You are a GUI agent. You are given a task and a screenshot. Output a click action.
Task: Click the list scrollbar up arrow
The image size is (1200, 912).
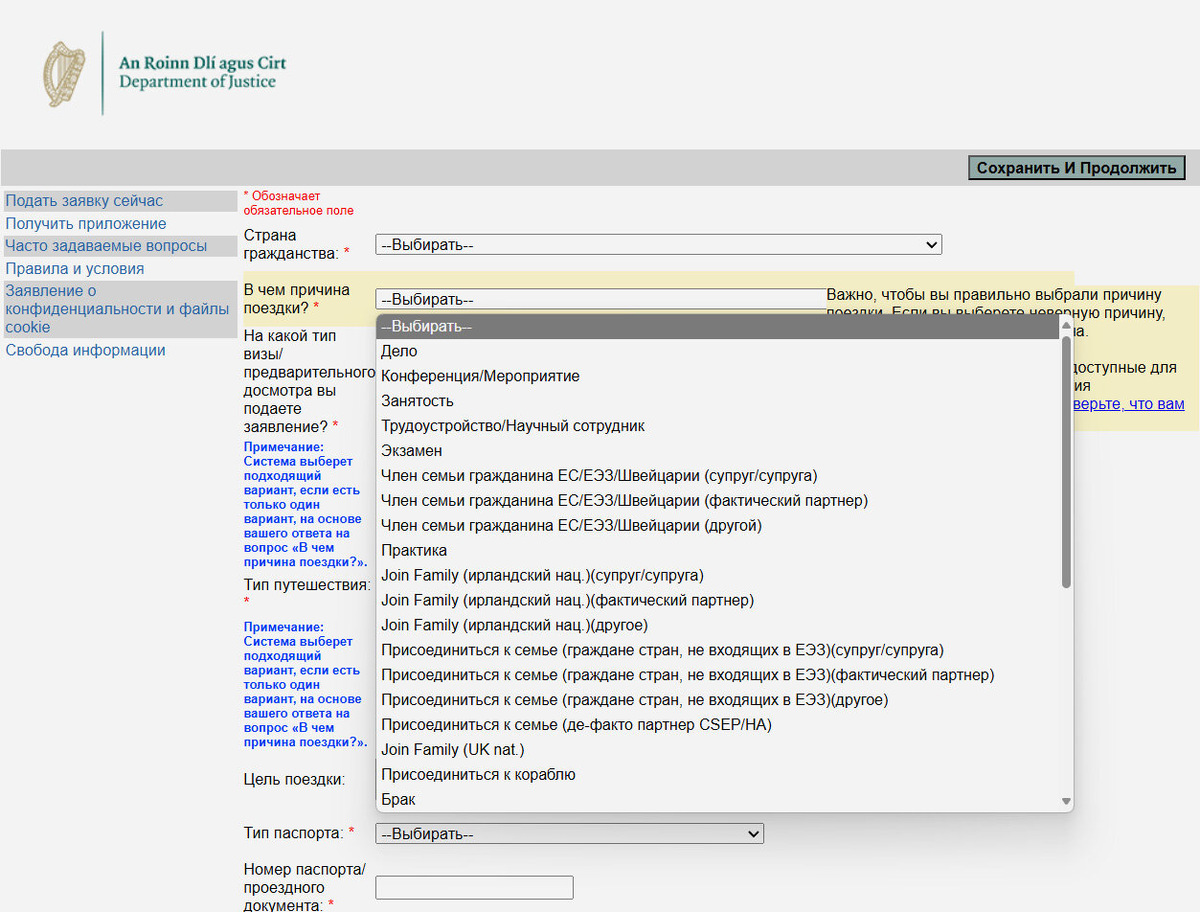pyautogui.click(x=1066, y=326)
